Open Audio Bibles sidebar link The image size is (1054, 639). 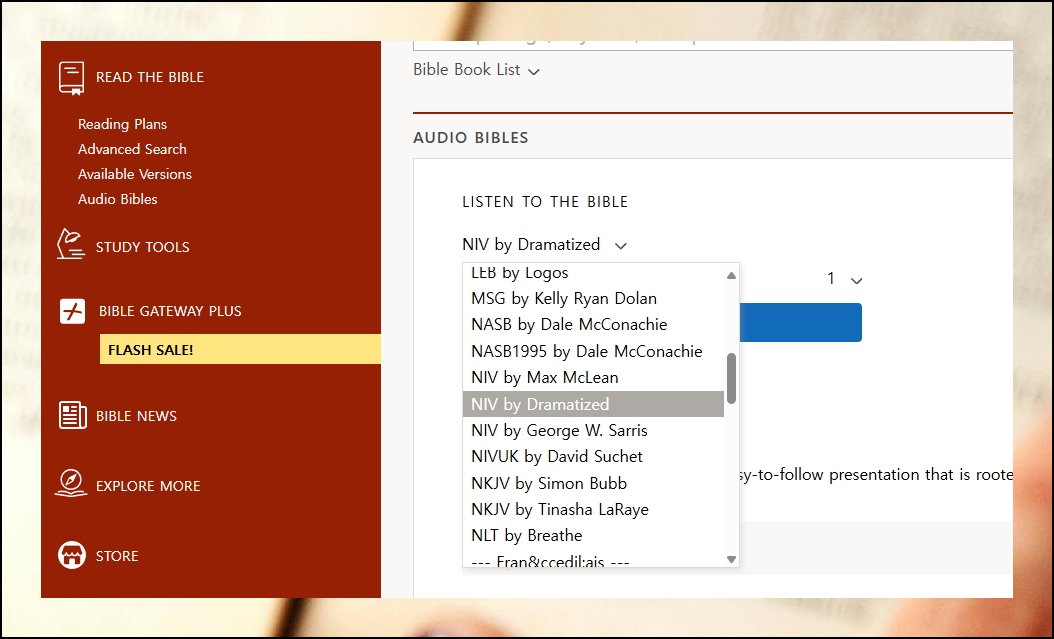118,199
